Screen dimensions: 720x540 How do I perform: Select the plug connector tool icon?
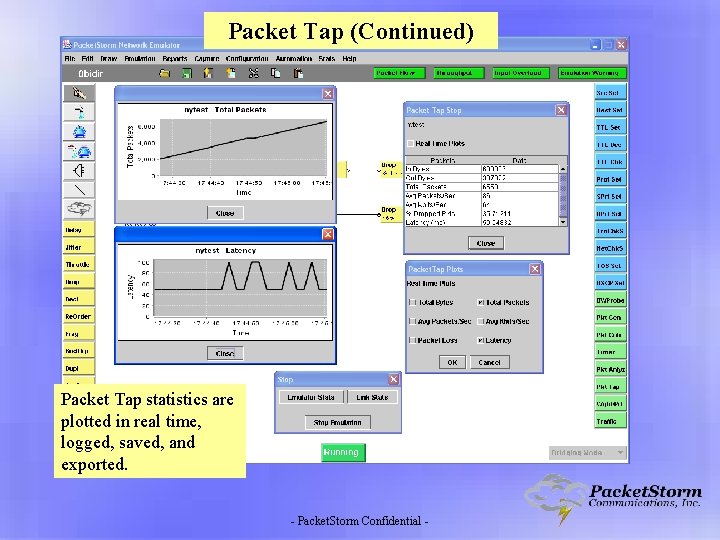point(79,170)
